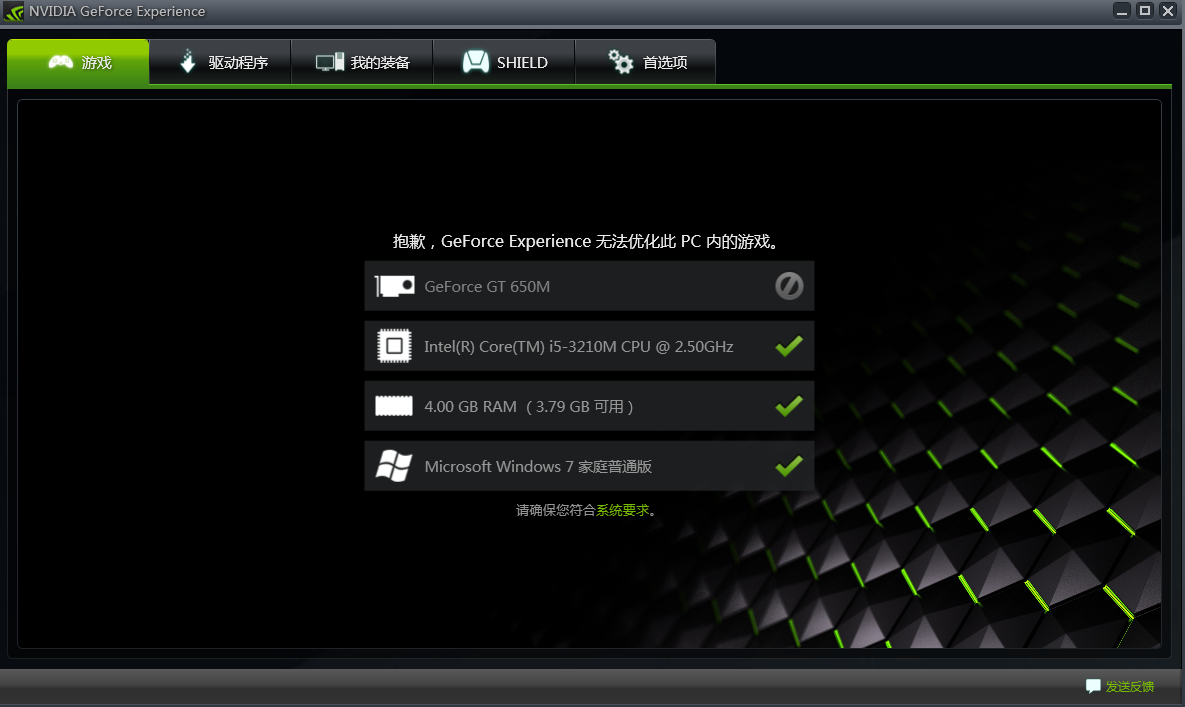This screenshot has width=1185, height=707.
Task: Open the 首选项 preferences tab
Action: pyautogui.click(x=645, y=62)
